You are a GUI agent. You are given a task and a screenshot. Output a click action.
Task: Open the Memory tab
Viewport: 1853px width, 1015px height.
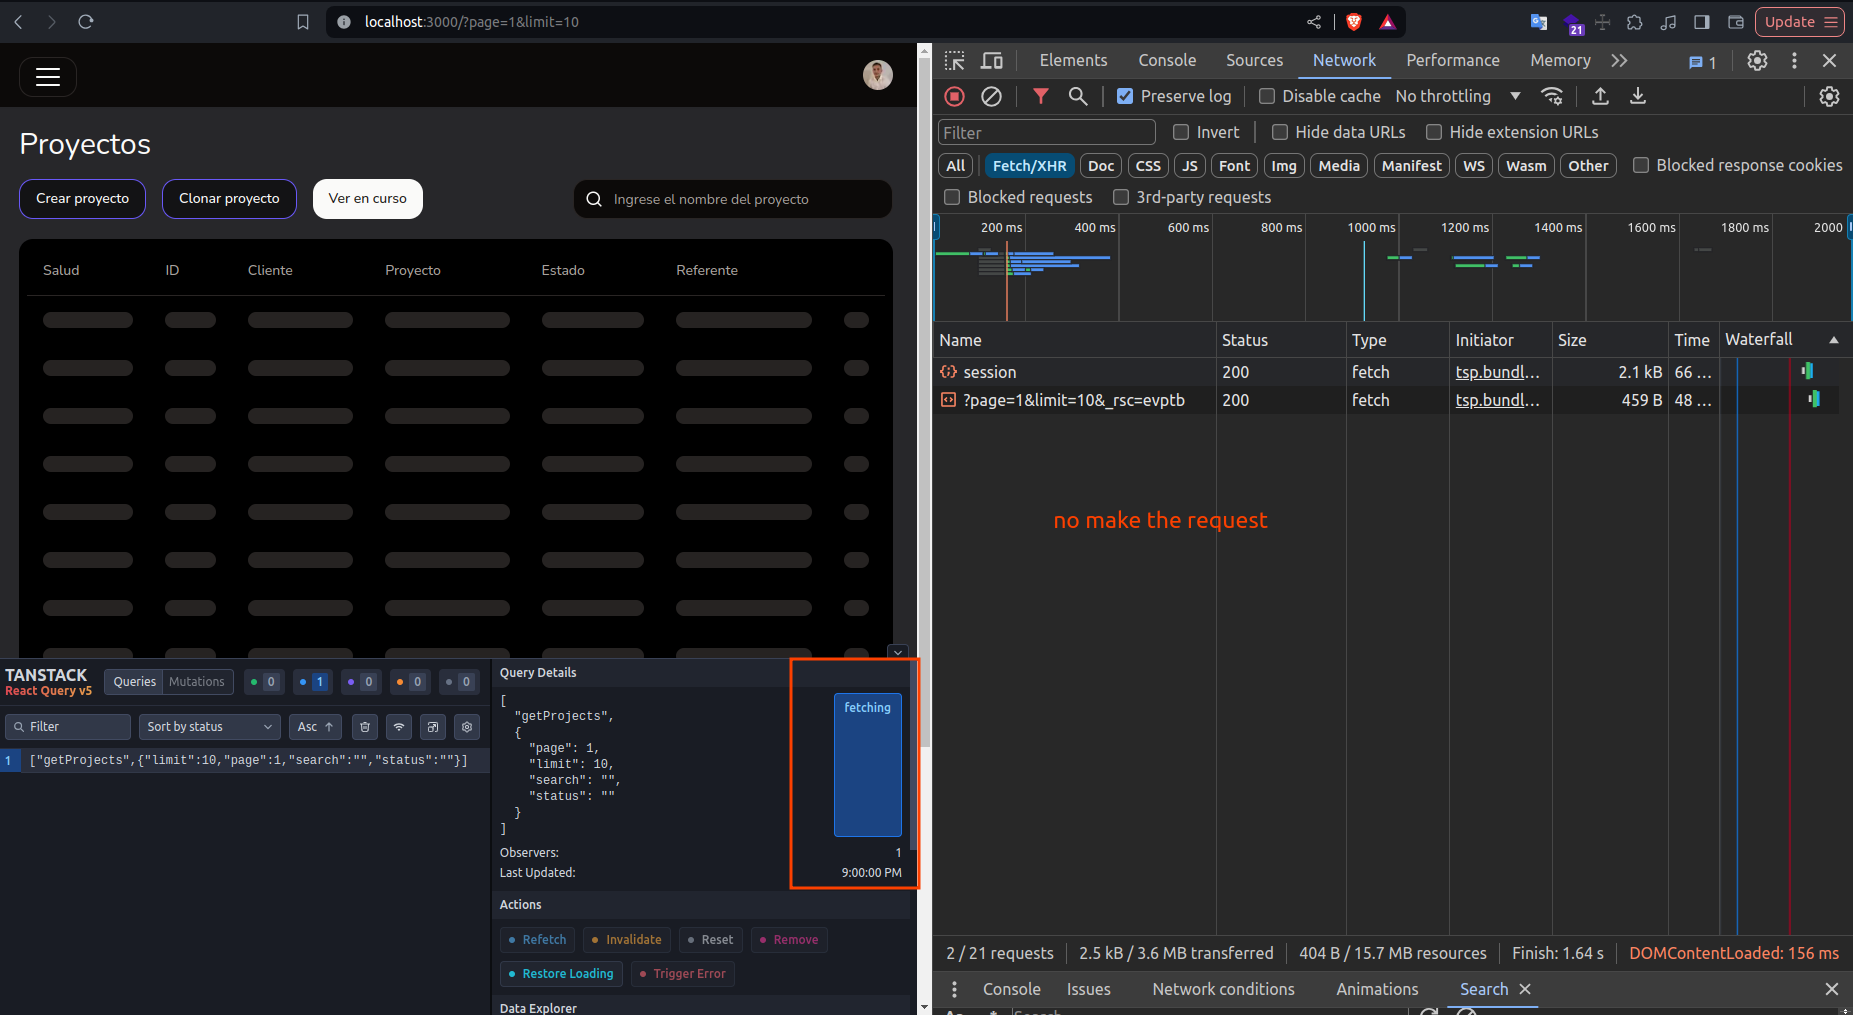(1560, 61)
